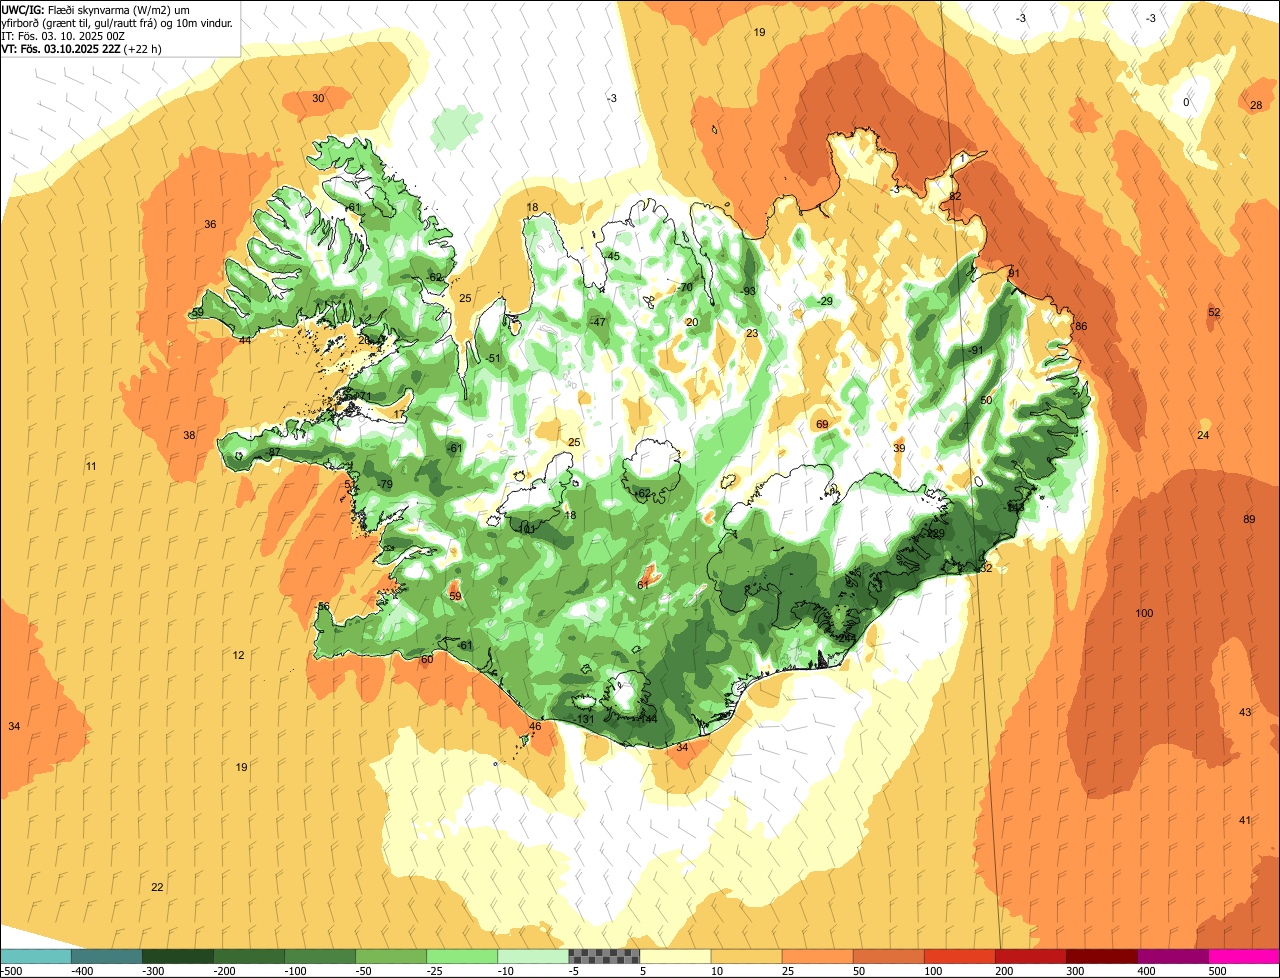Click the '46' value on the map
This screenshot has height=978, width=1280.
click(x=535, y=727)
